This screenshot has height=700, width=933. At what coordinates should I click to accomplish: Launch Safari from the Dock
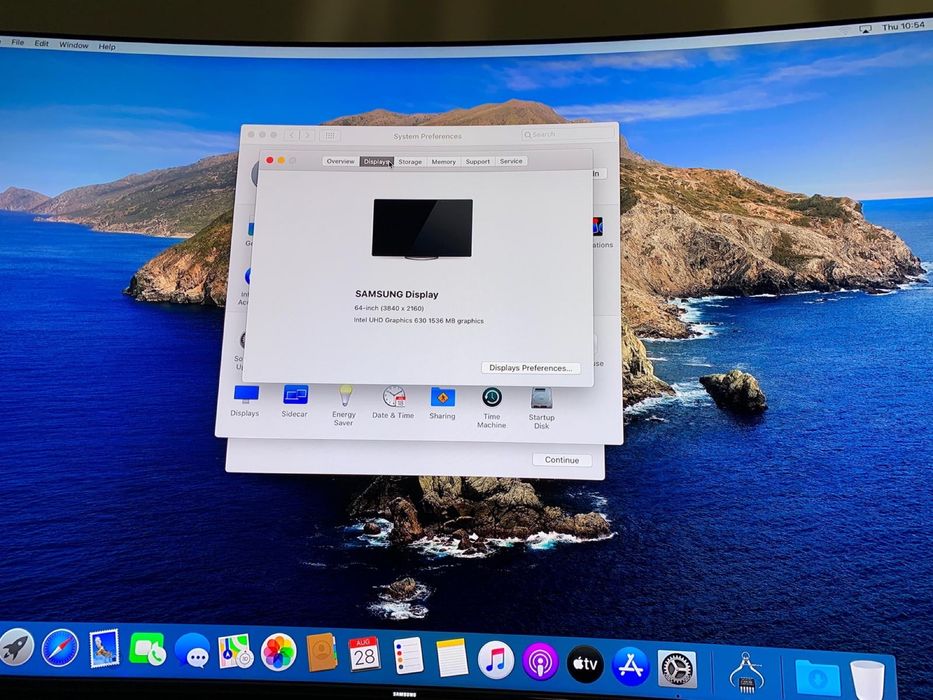tap(60, 648)
